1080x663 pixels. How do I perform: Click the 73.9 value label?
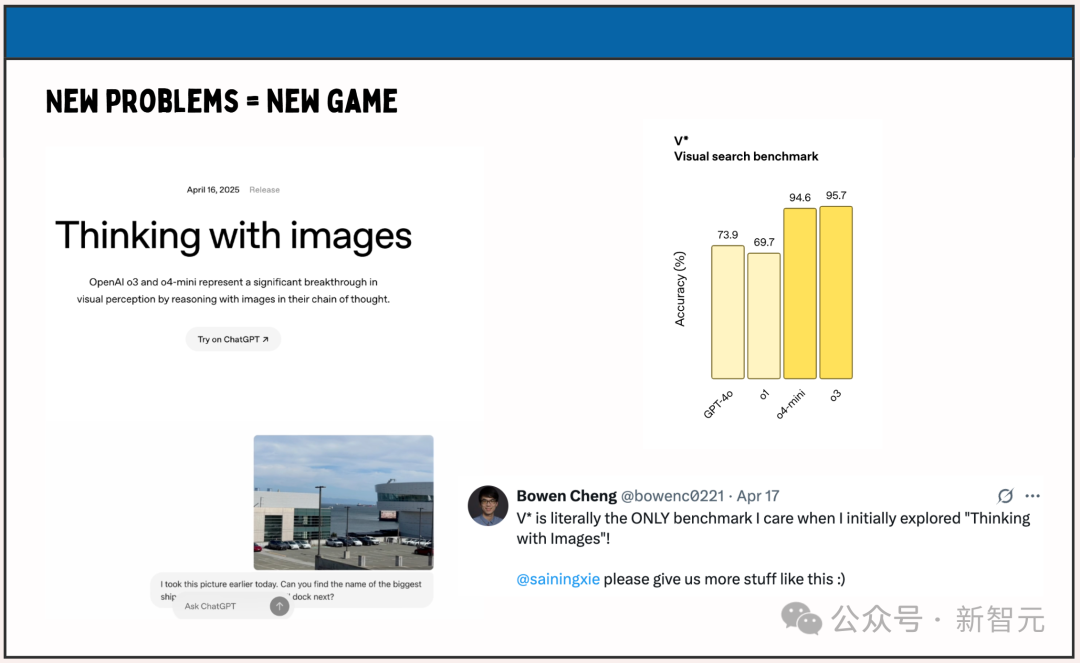click(727, 235)
